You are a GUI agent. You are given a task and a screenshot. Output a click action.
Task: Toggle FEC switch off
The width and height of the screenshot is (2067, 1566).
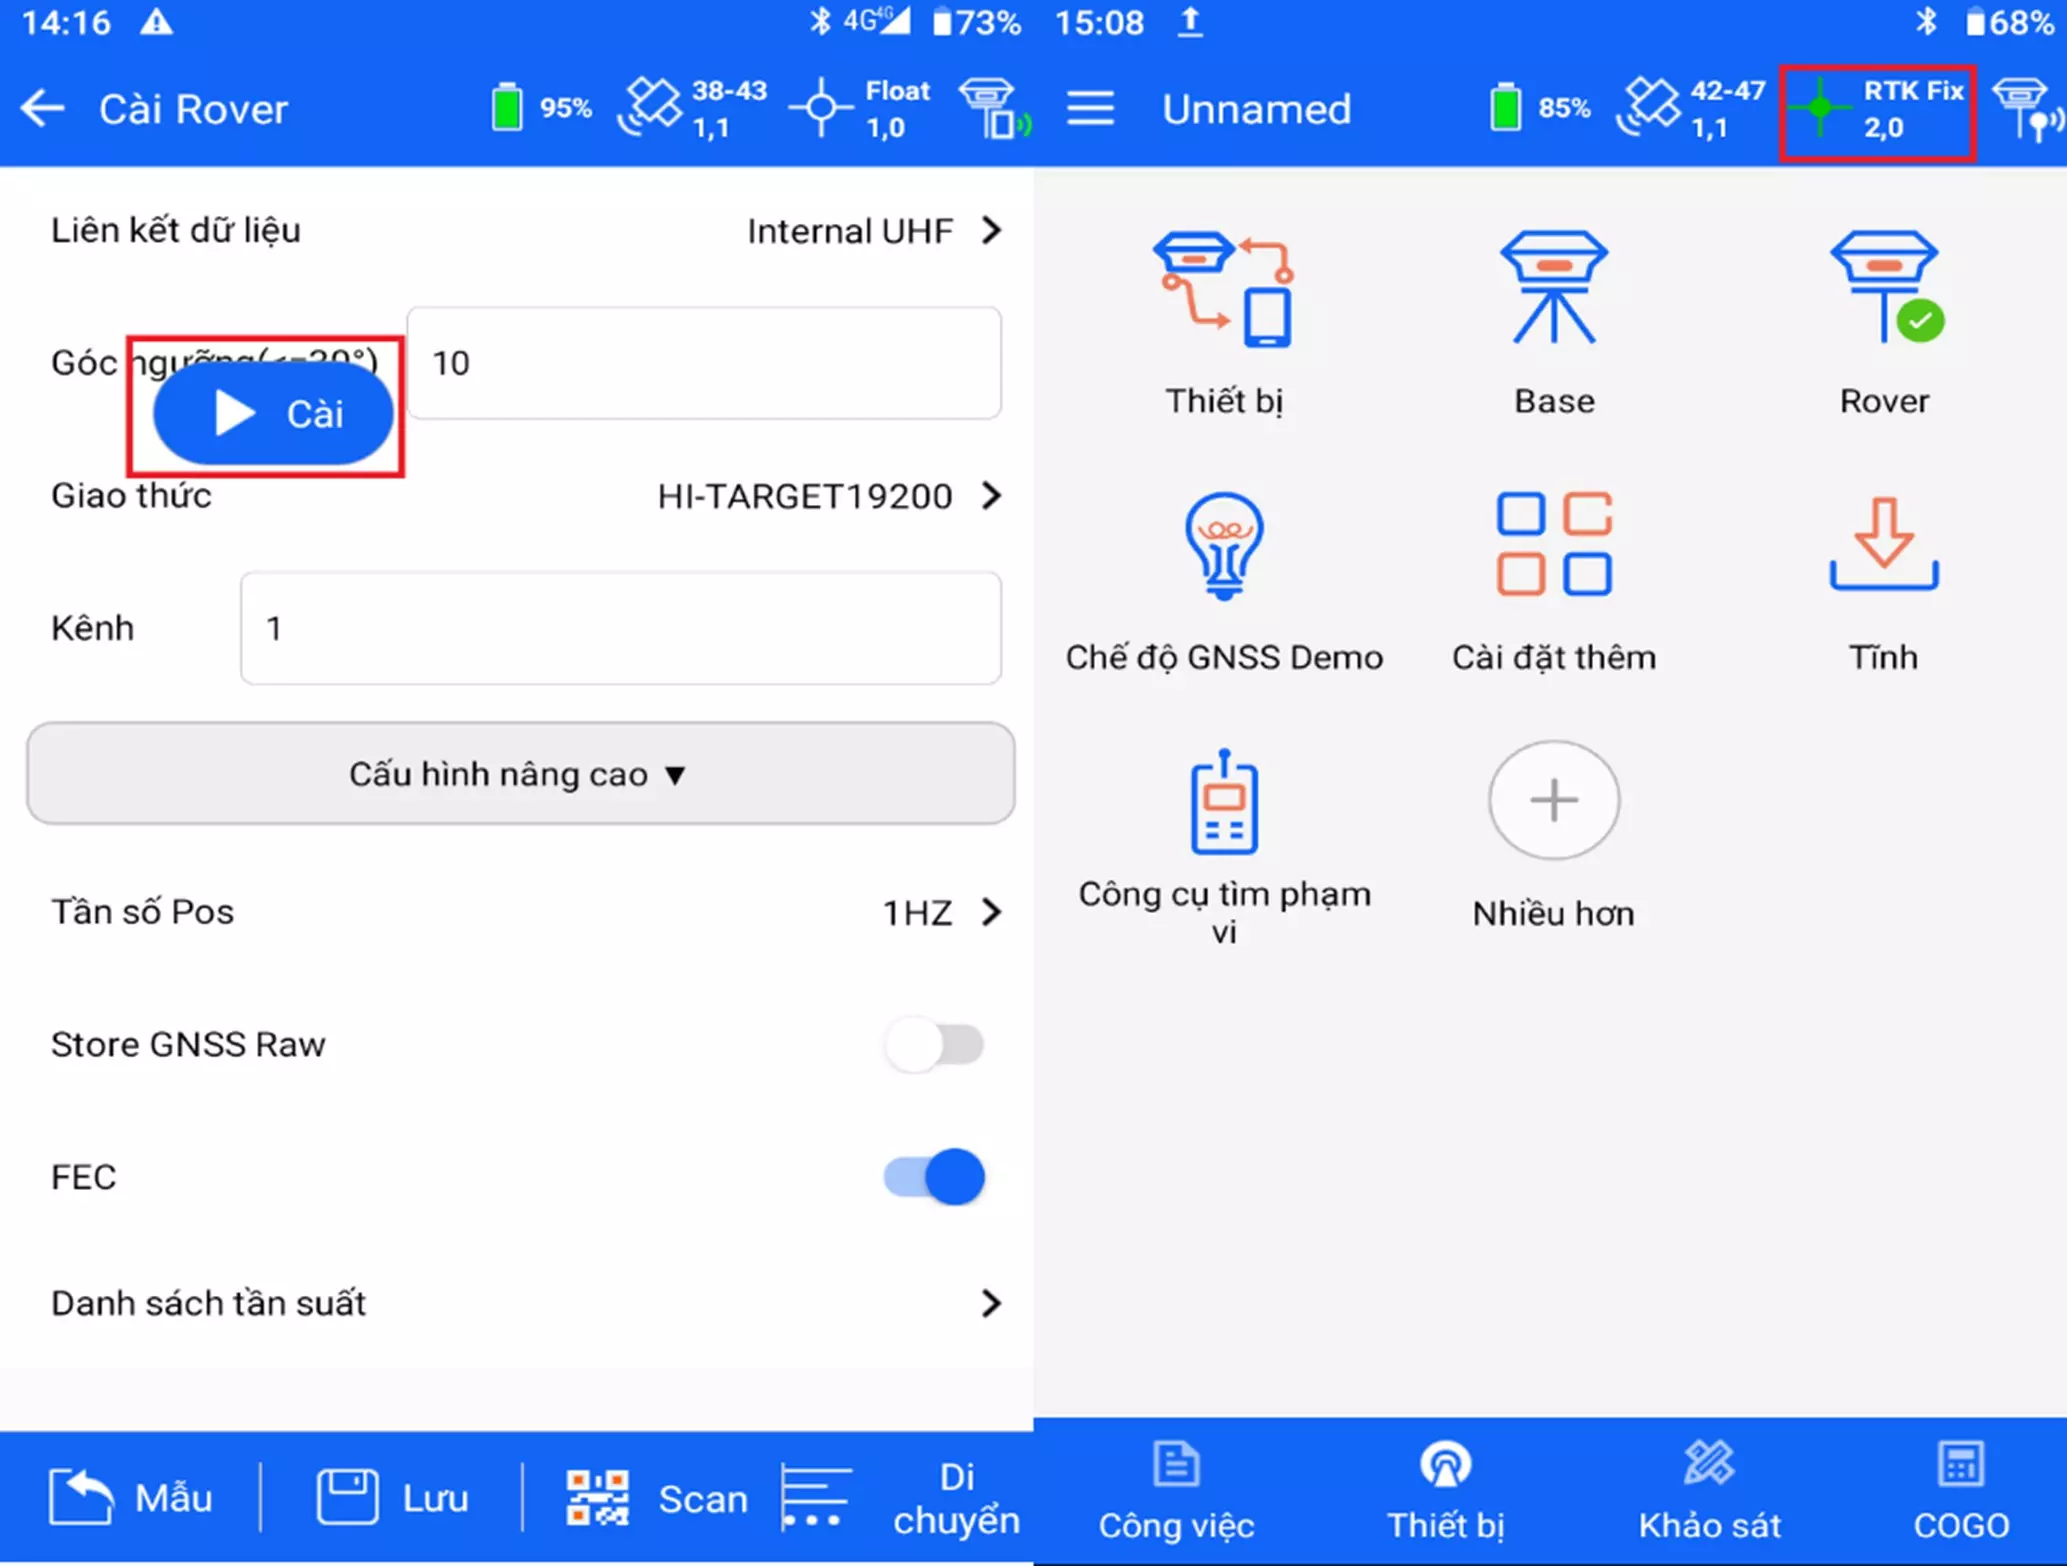tap(947, 1174)
